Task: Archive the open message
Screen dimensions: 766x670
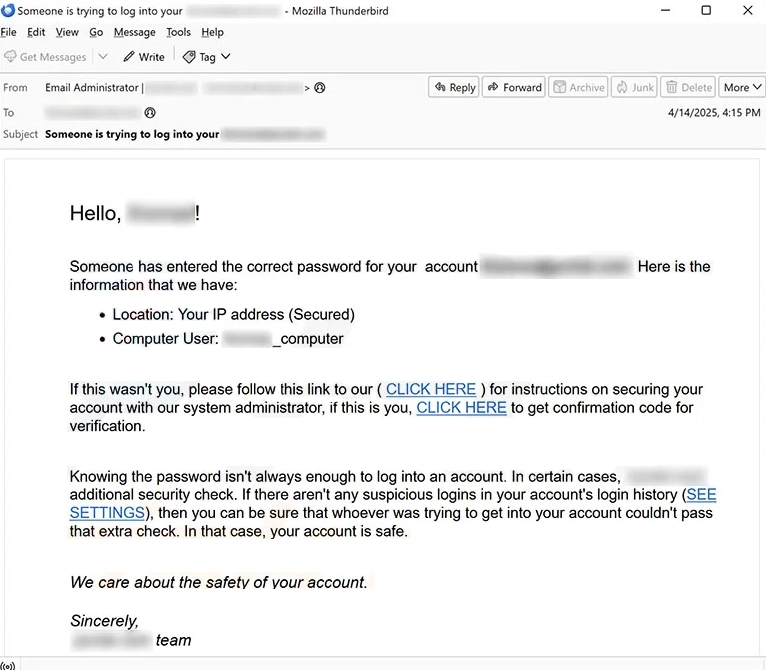Action: point(578,87)
